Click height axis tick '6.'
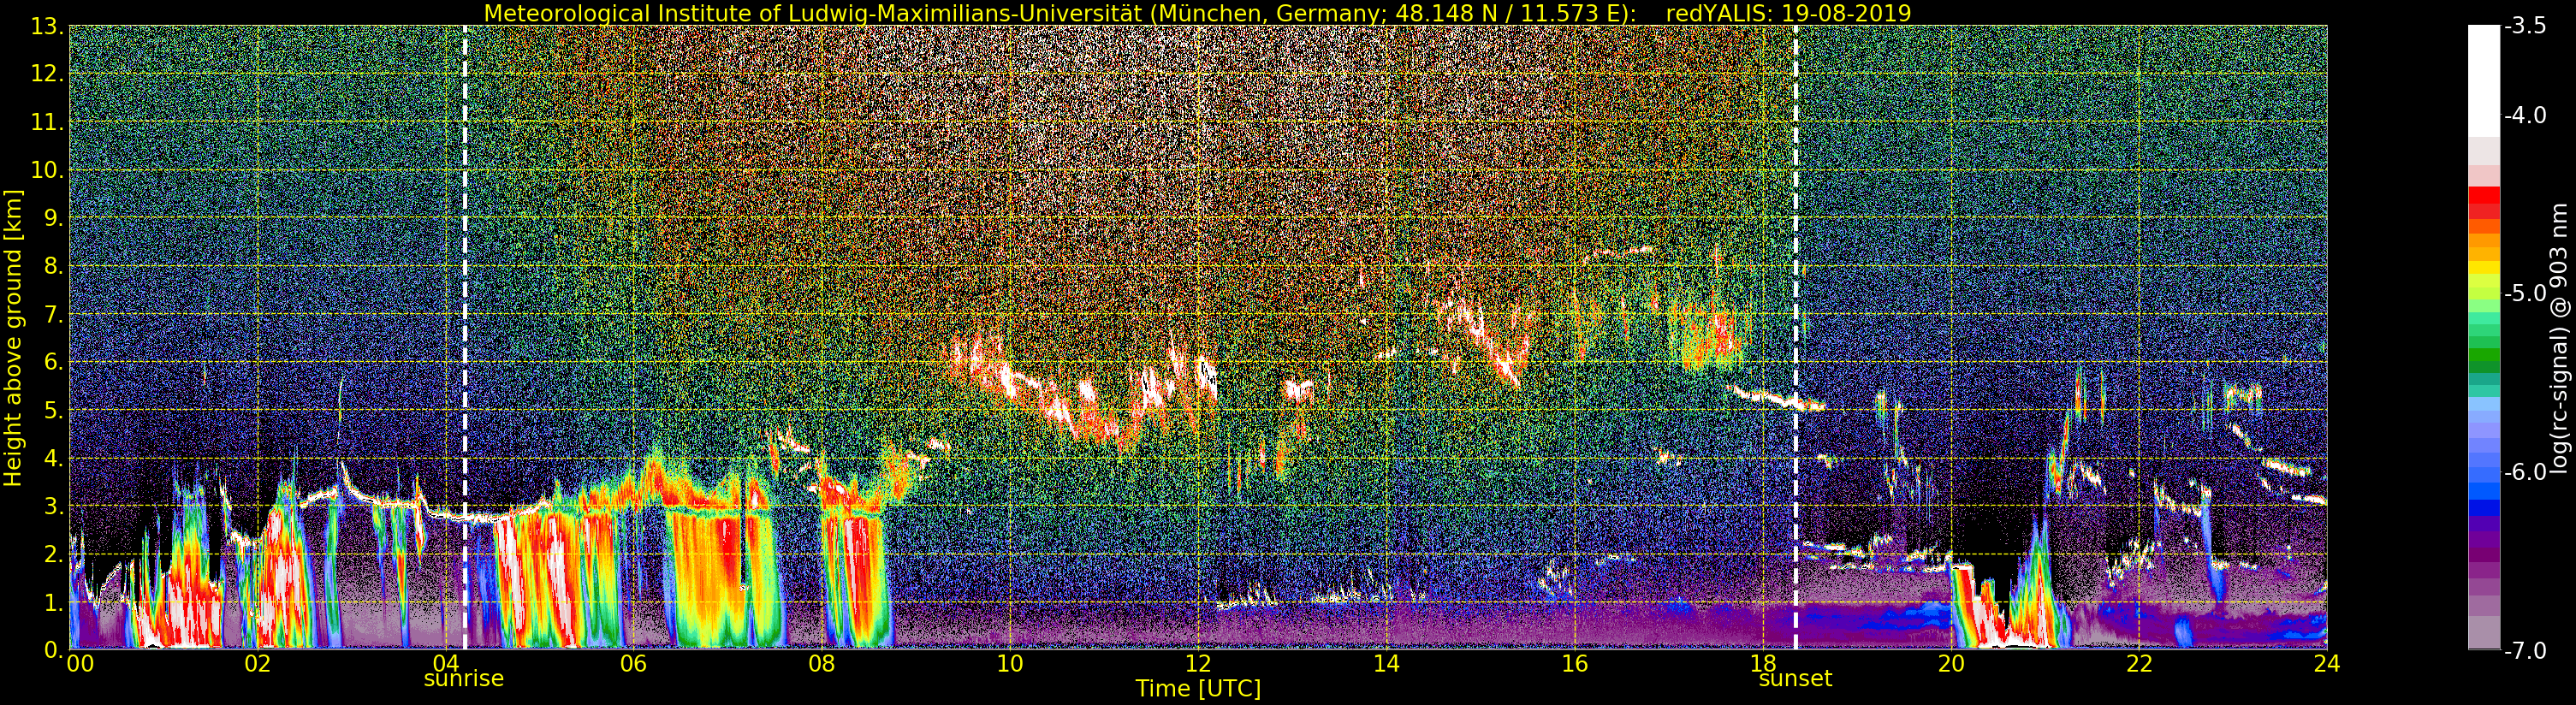 point(52,363)
